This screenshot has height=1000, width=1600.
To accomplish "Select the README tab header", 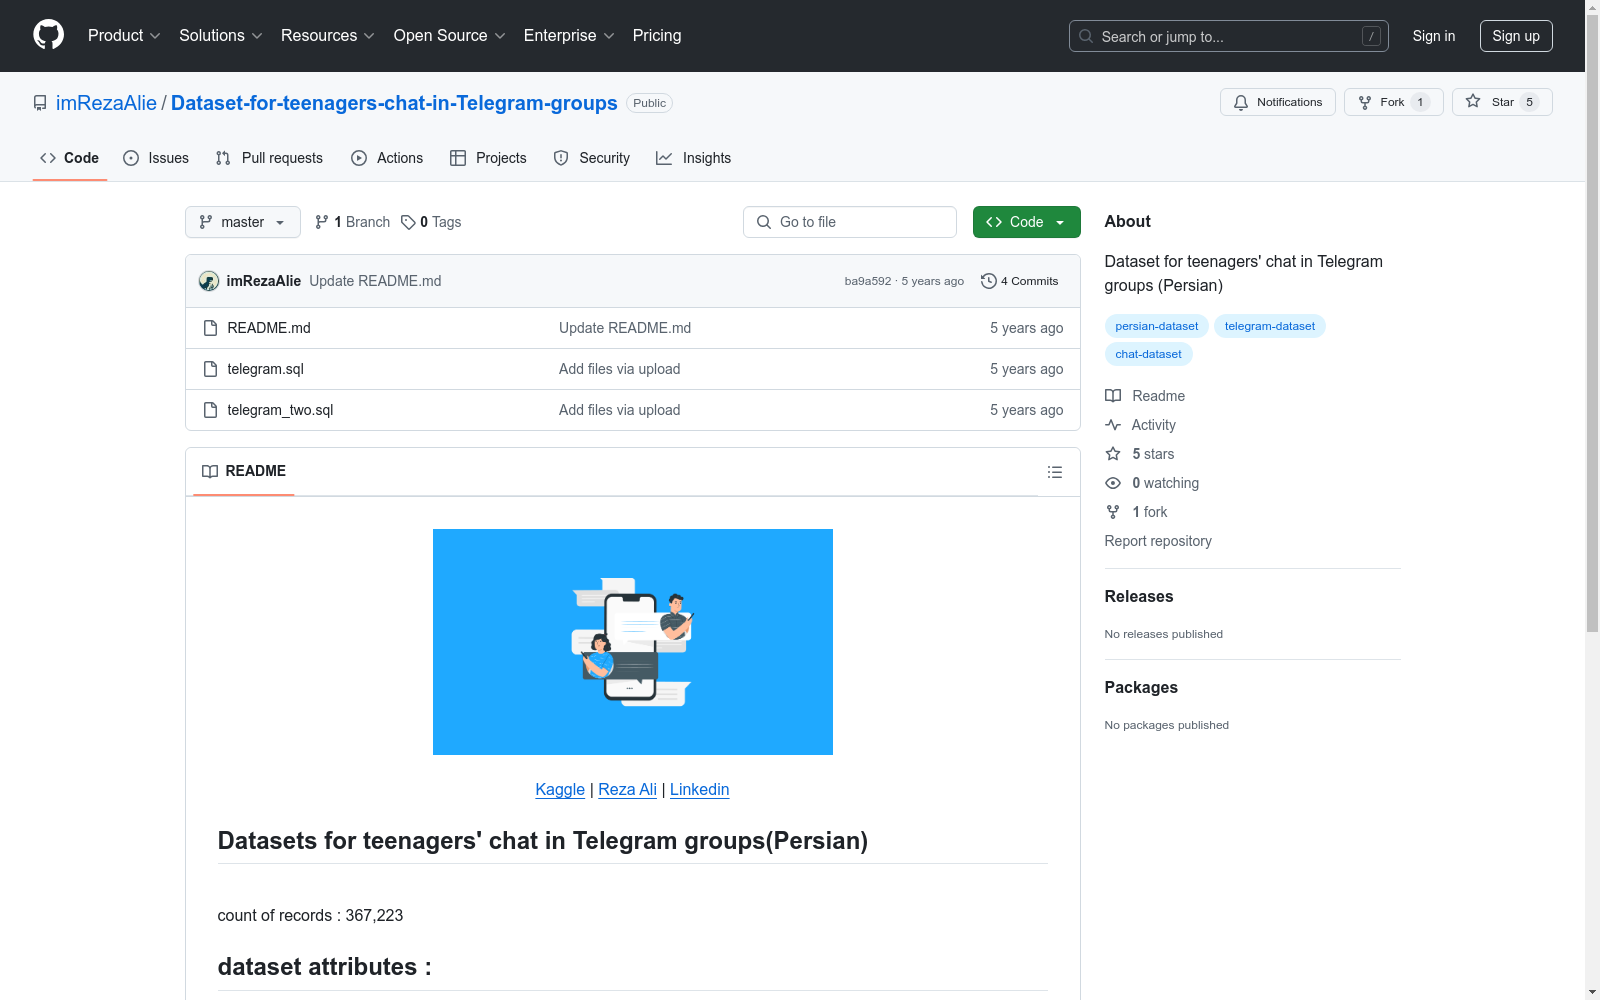I will [244, 471].
